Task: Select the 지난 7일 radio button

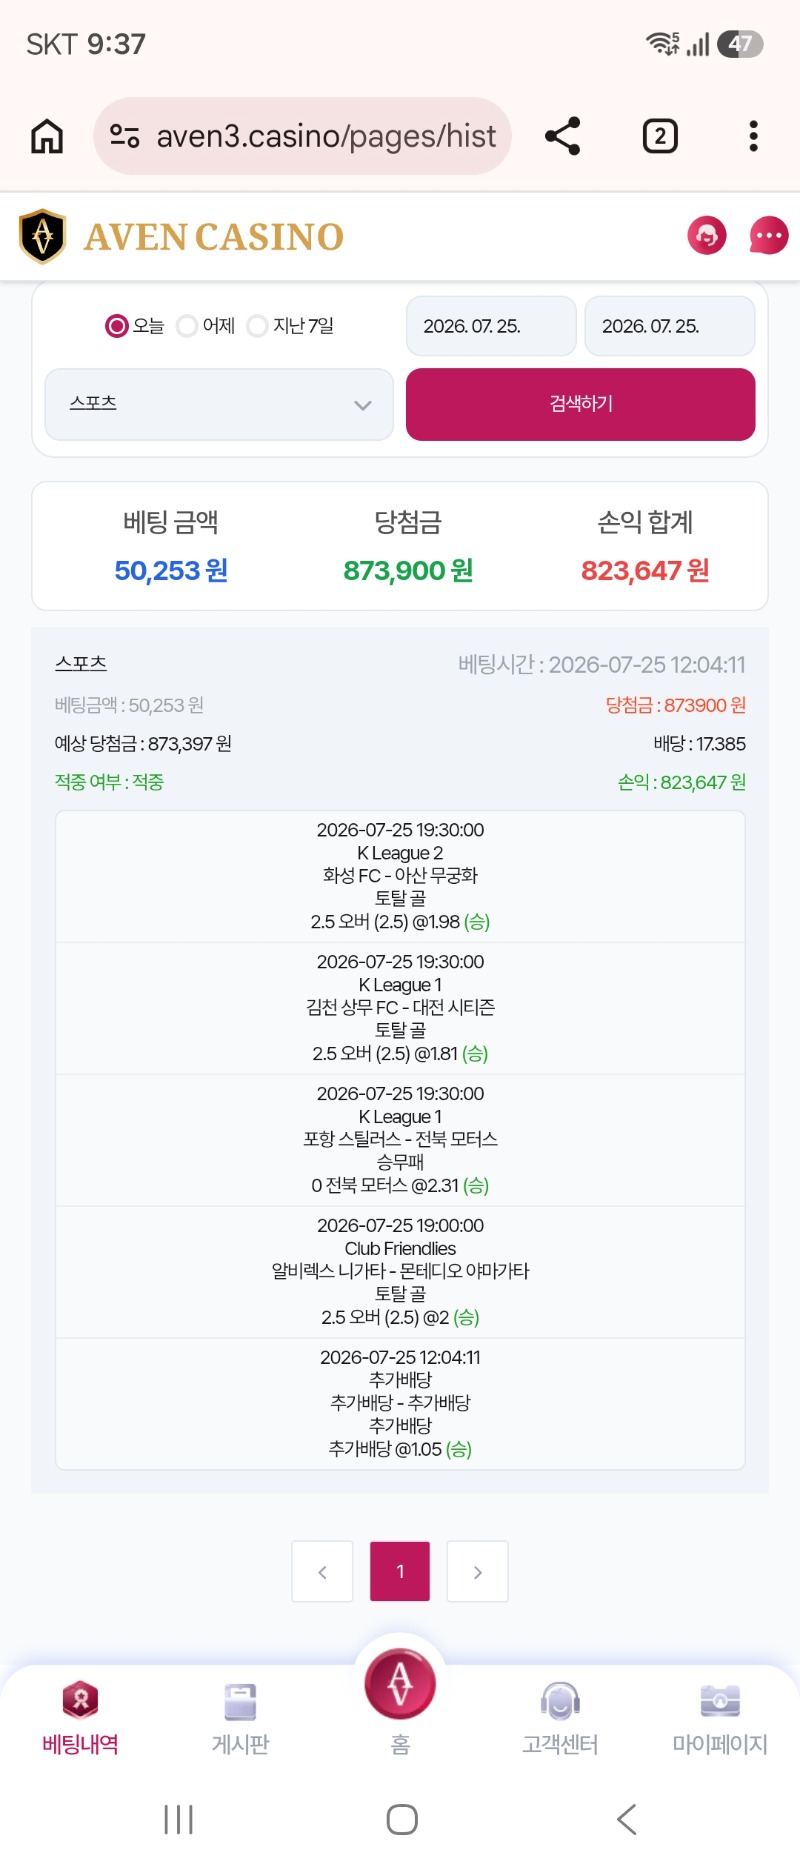Action: coord(257,326)
